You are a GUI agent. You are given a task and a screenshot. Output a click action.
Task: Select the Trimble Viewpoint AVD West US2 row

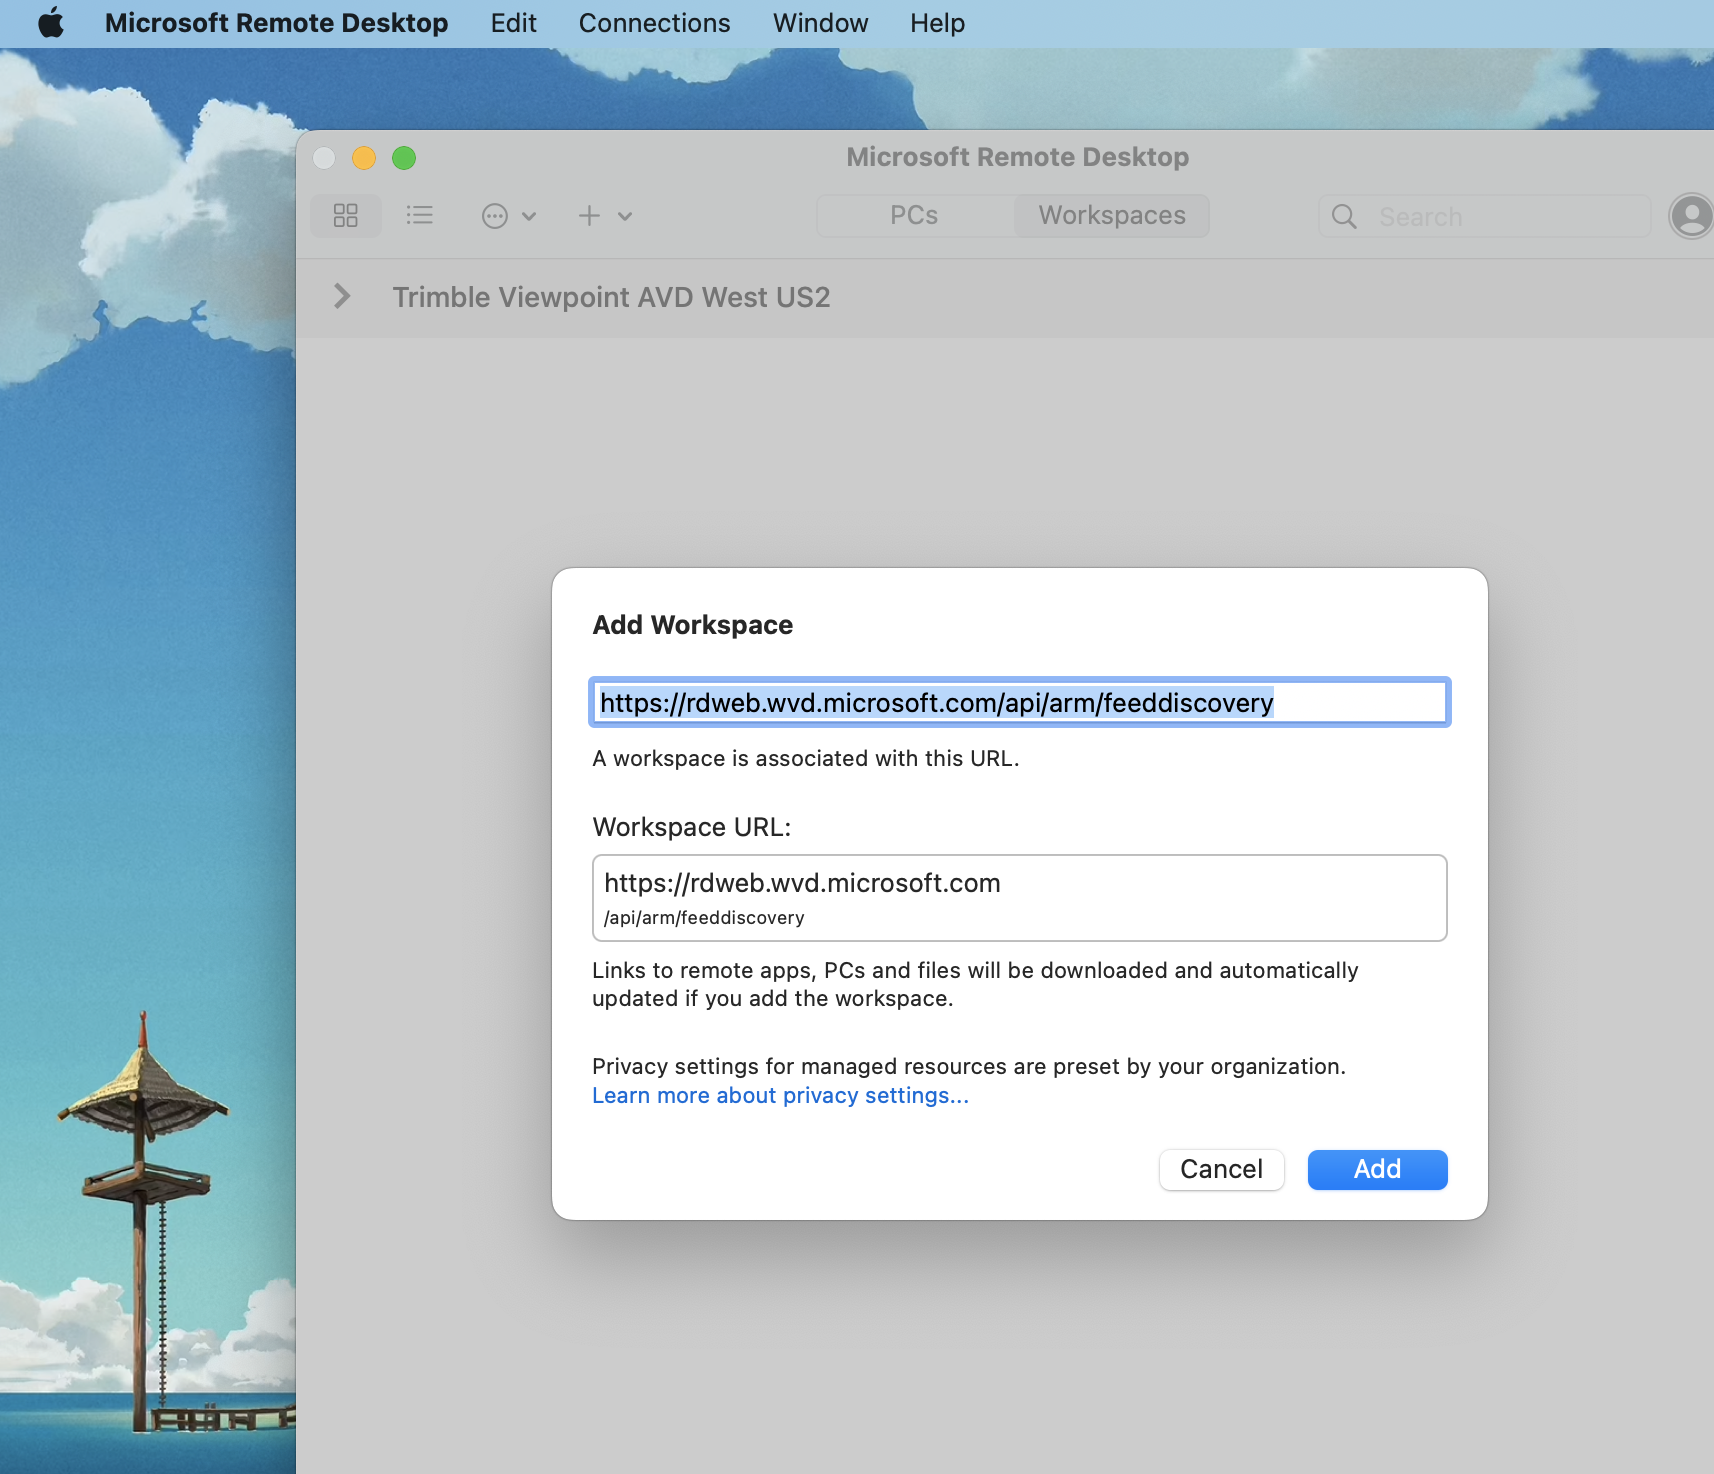1005,297
